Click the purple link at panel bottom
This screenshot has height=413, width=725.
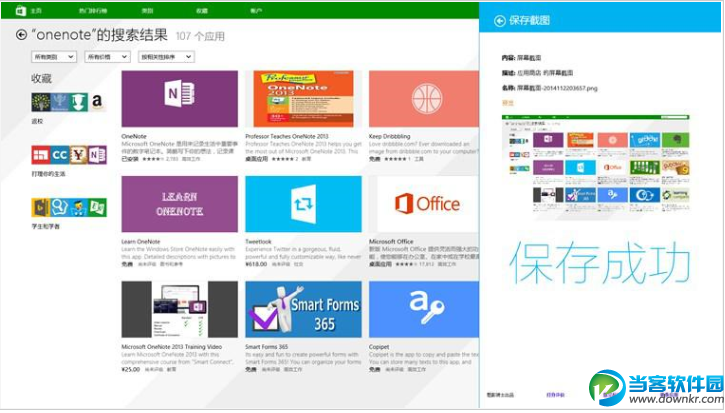point(555,395)
